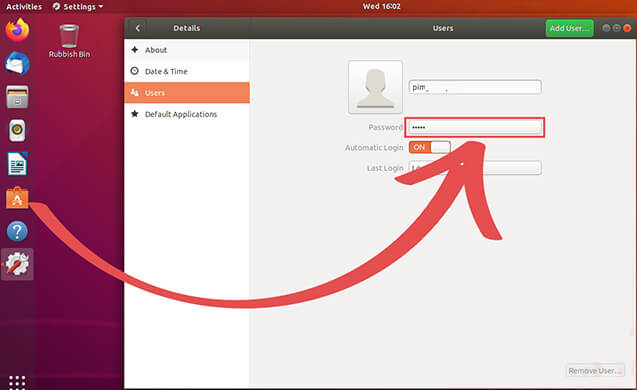
Task: Maximize the Settings window
Action: pyautogui.click(x=617, y=28)
